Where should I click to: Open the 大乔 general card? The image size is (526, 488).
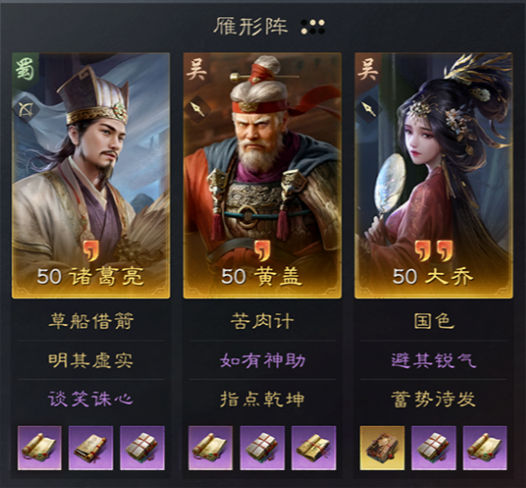[x=434, y=175]
